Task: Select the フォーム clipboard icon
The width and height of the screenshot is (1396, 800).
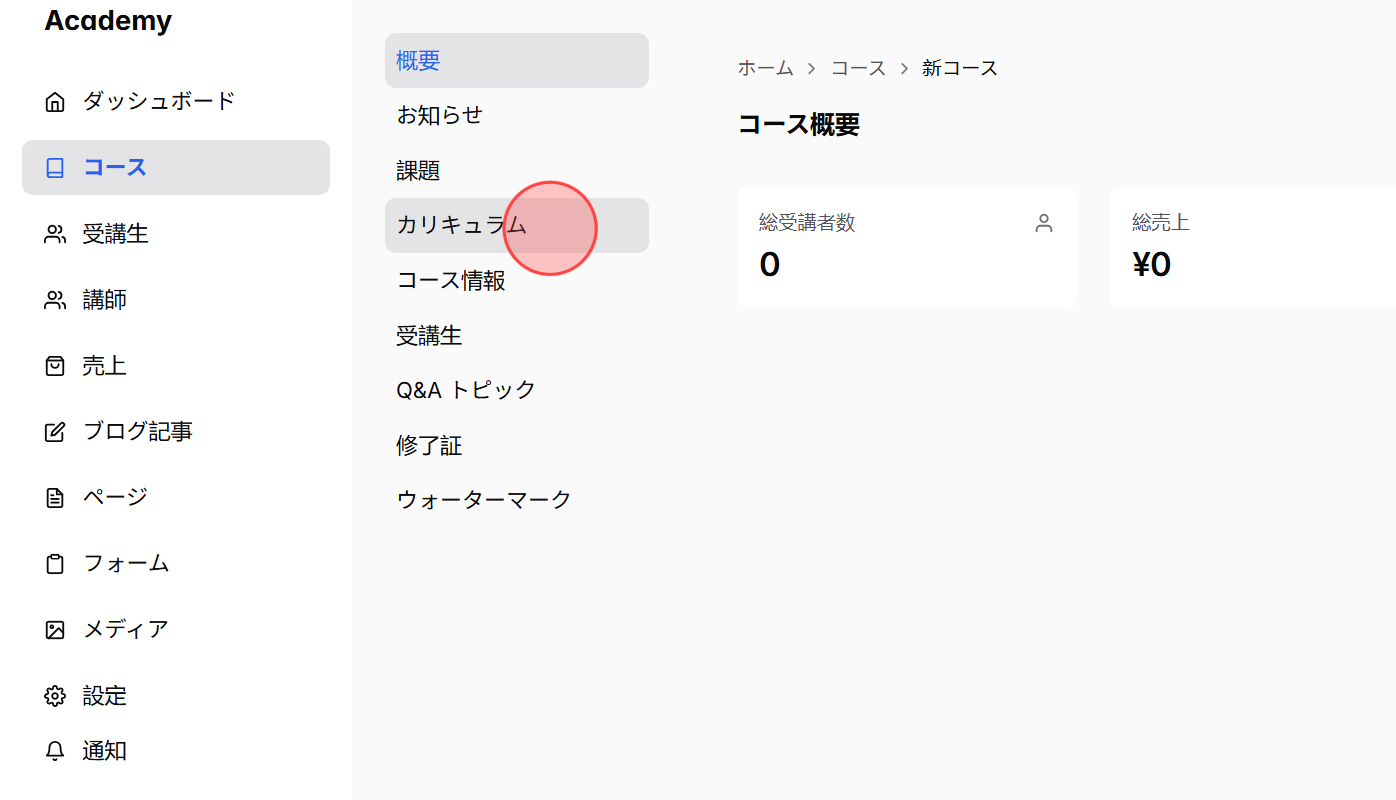Action: (x=55, y=563)
